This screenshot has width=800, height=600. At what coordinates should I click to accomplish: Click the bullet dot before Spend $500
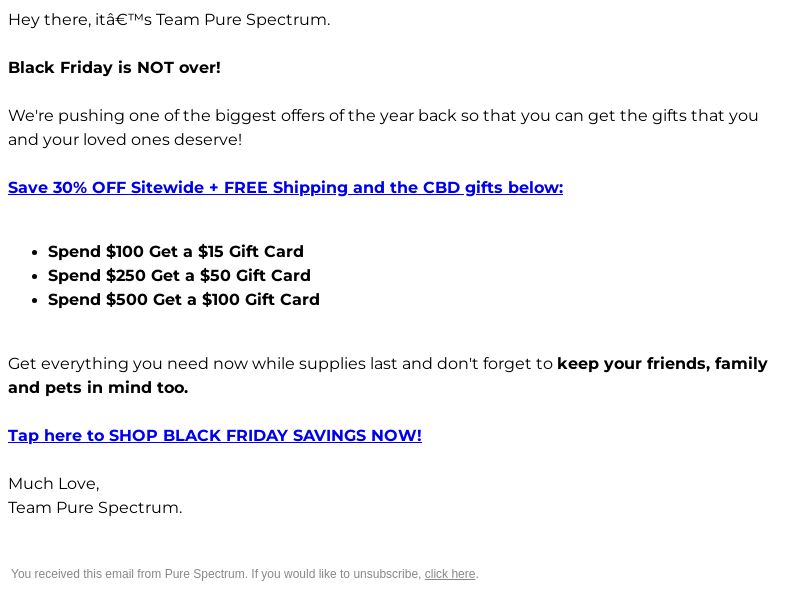coord(34,300)
